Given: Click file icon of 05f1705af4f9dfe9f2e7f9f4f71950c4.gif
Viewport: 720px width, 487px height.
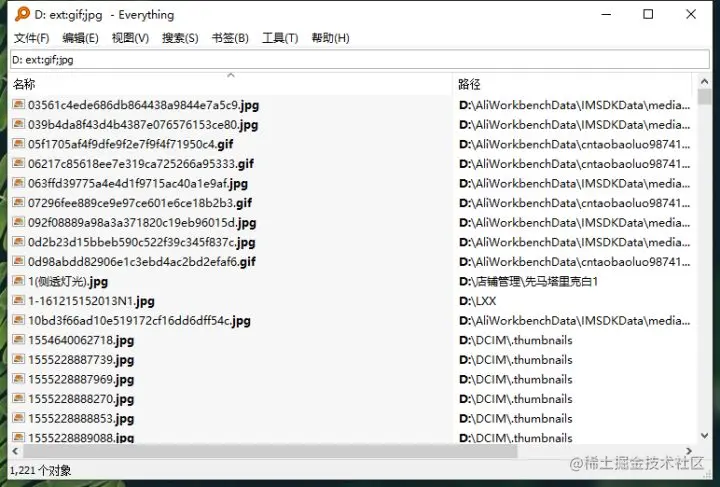Looking at the screenshot, I should 18,144.
